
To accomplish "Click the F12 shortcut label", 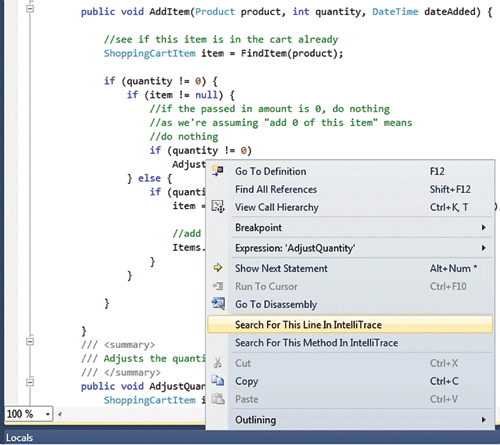I will (x=437, y=171).
